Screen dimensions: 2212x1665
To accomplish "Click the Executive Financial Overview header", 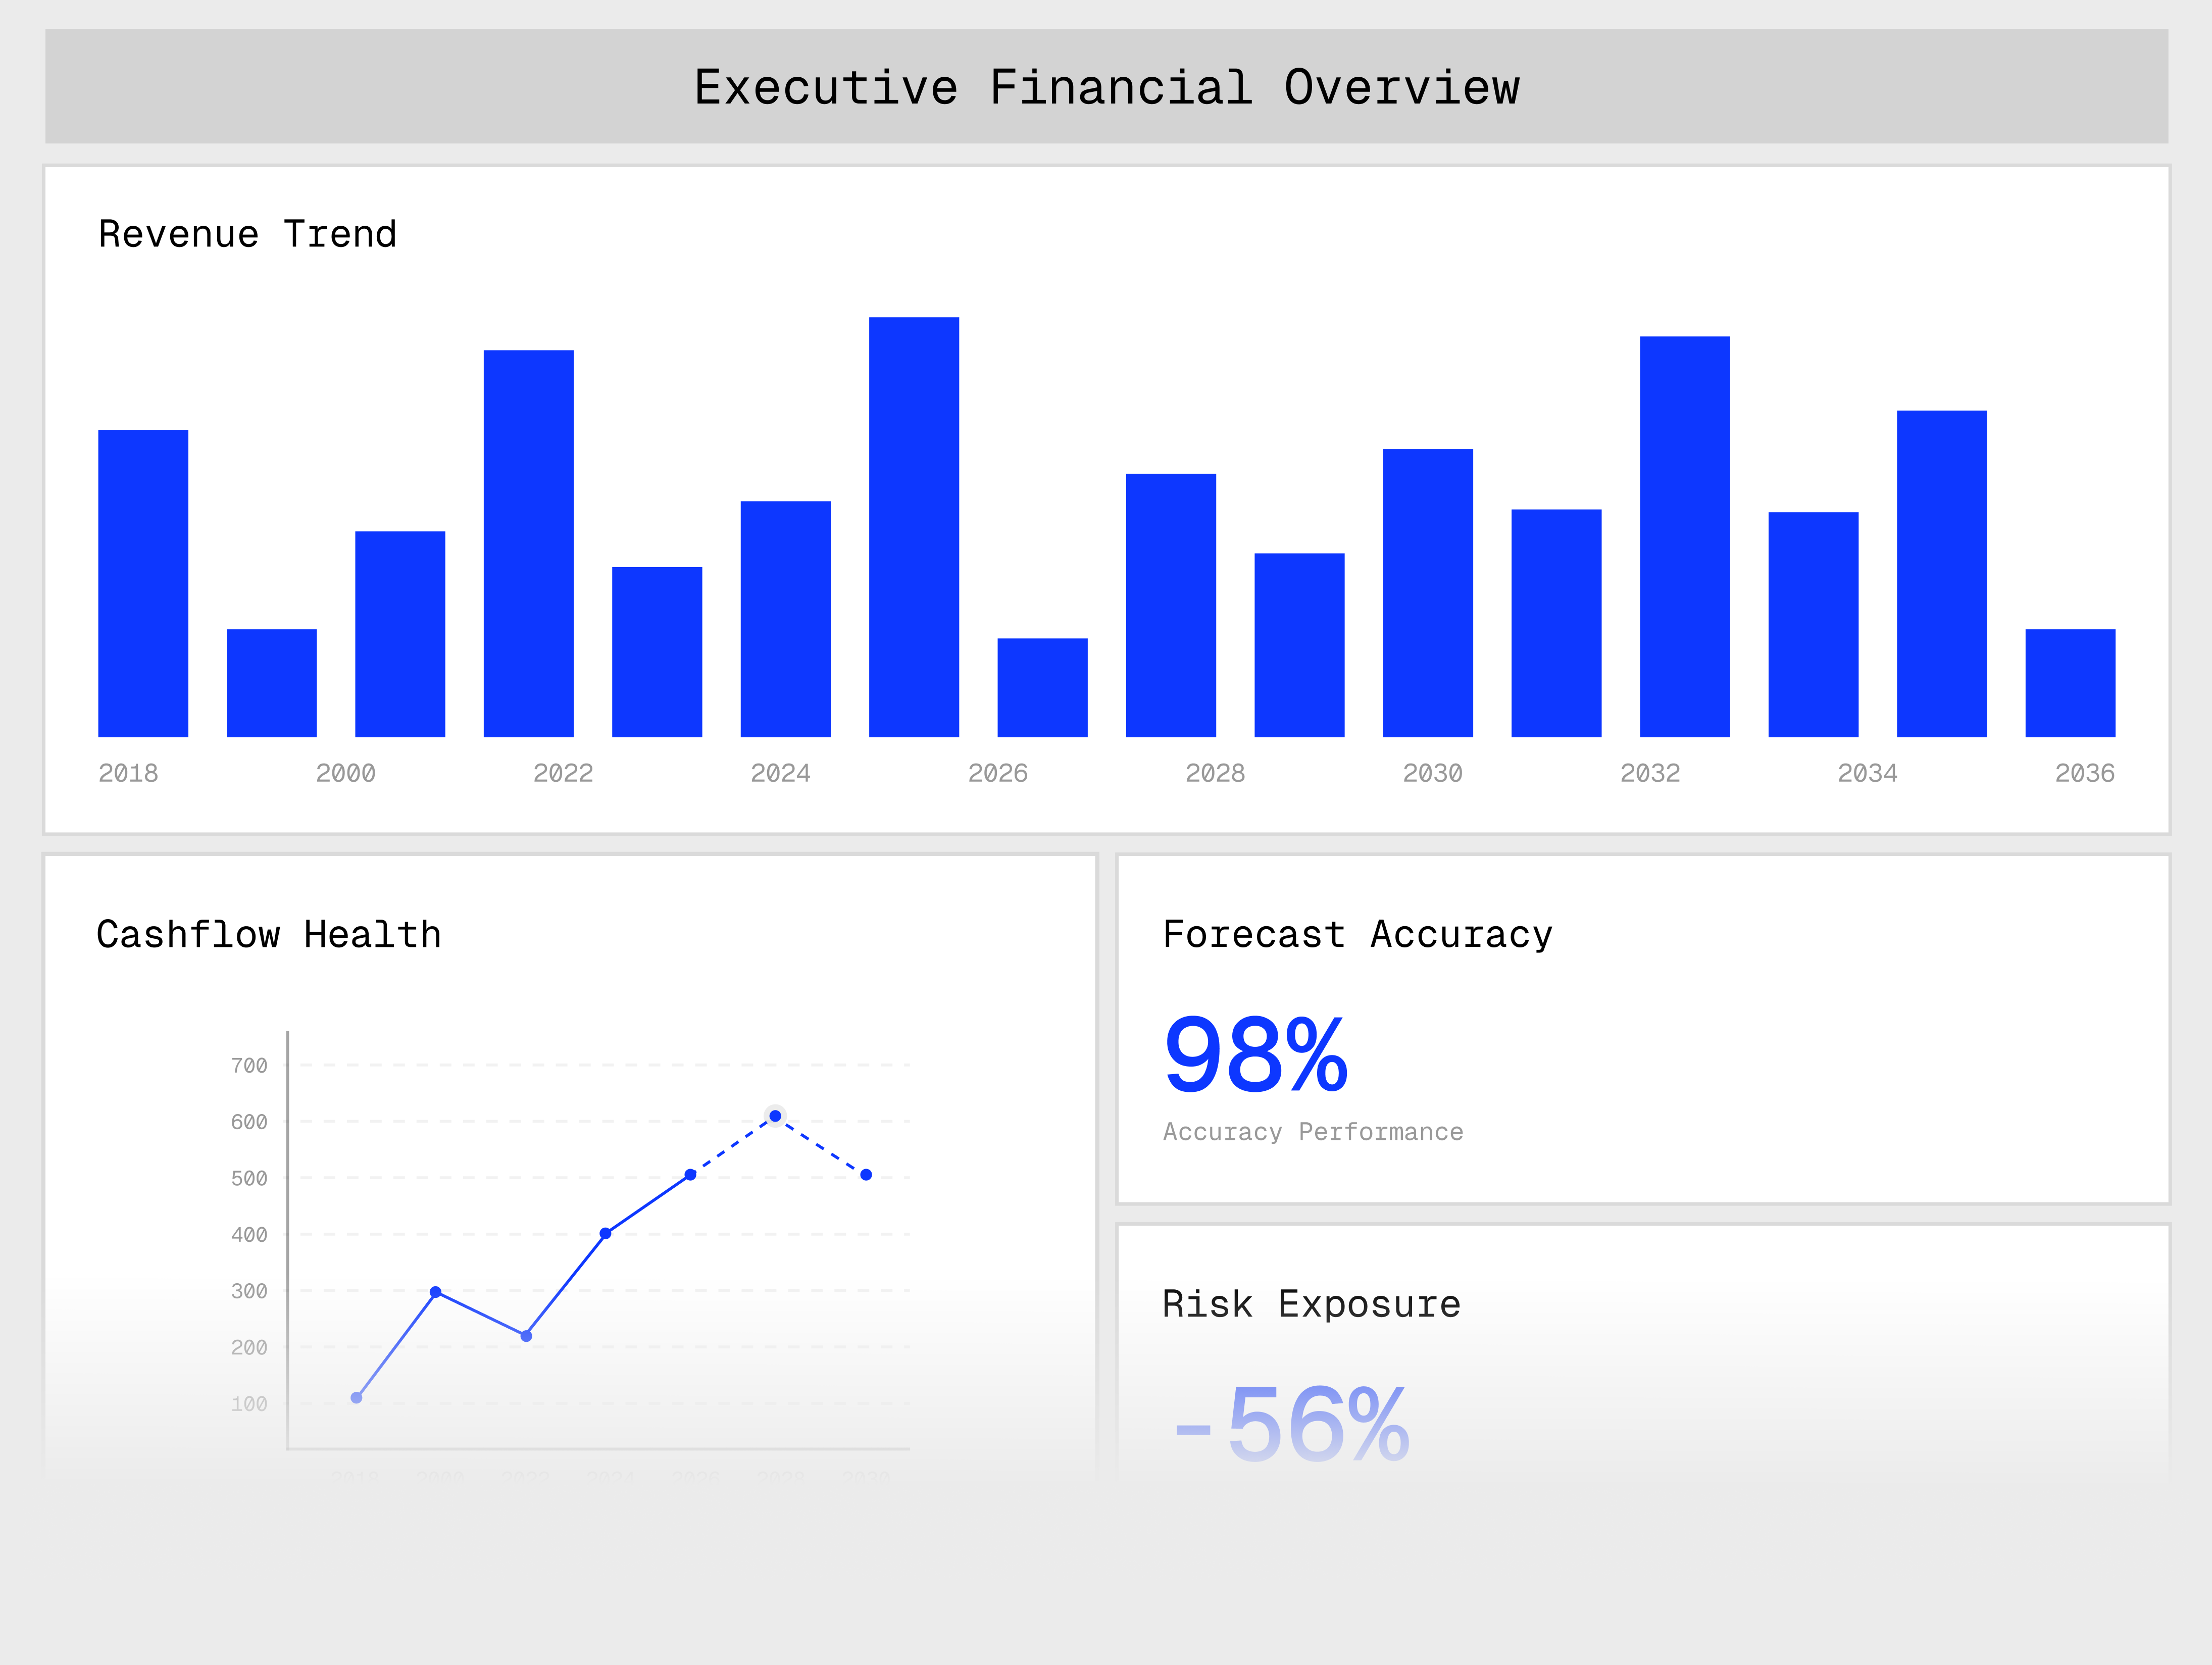I will [1106, 87].
